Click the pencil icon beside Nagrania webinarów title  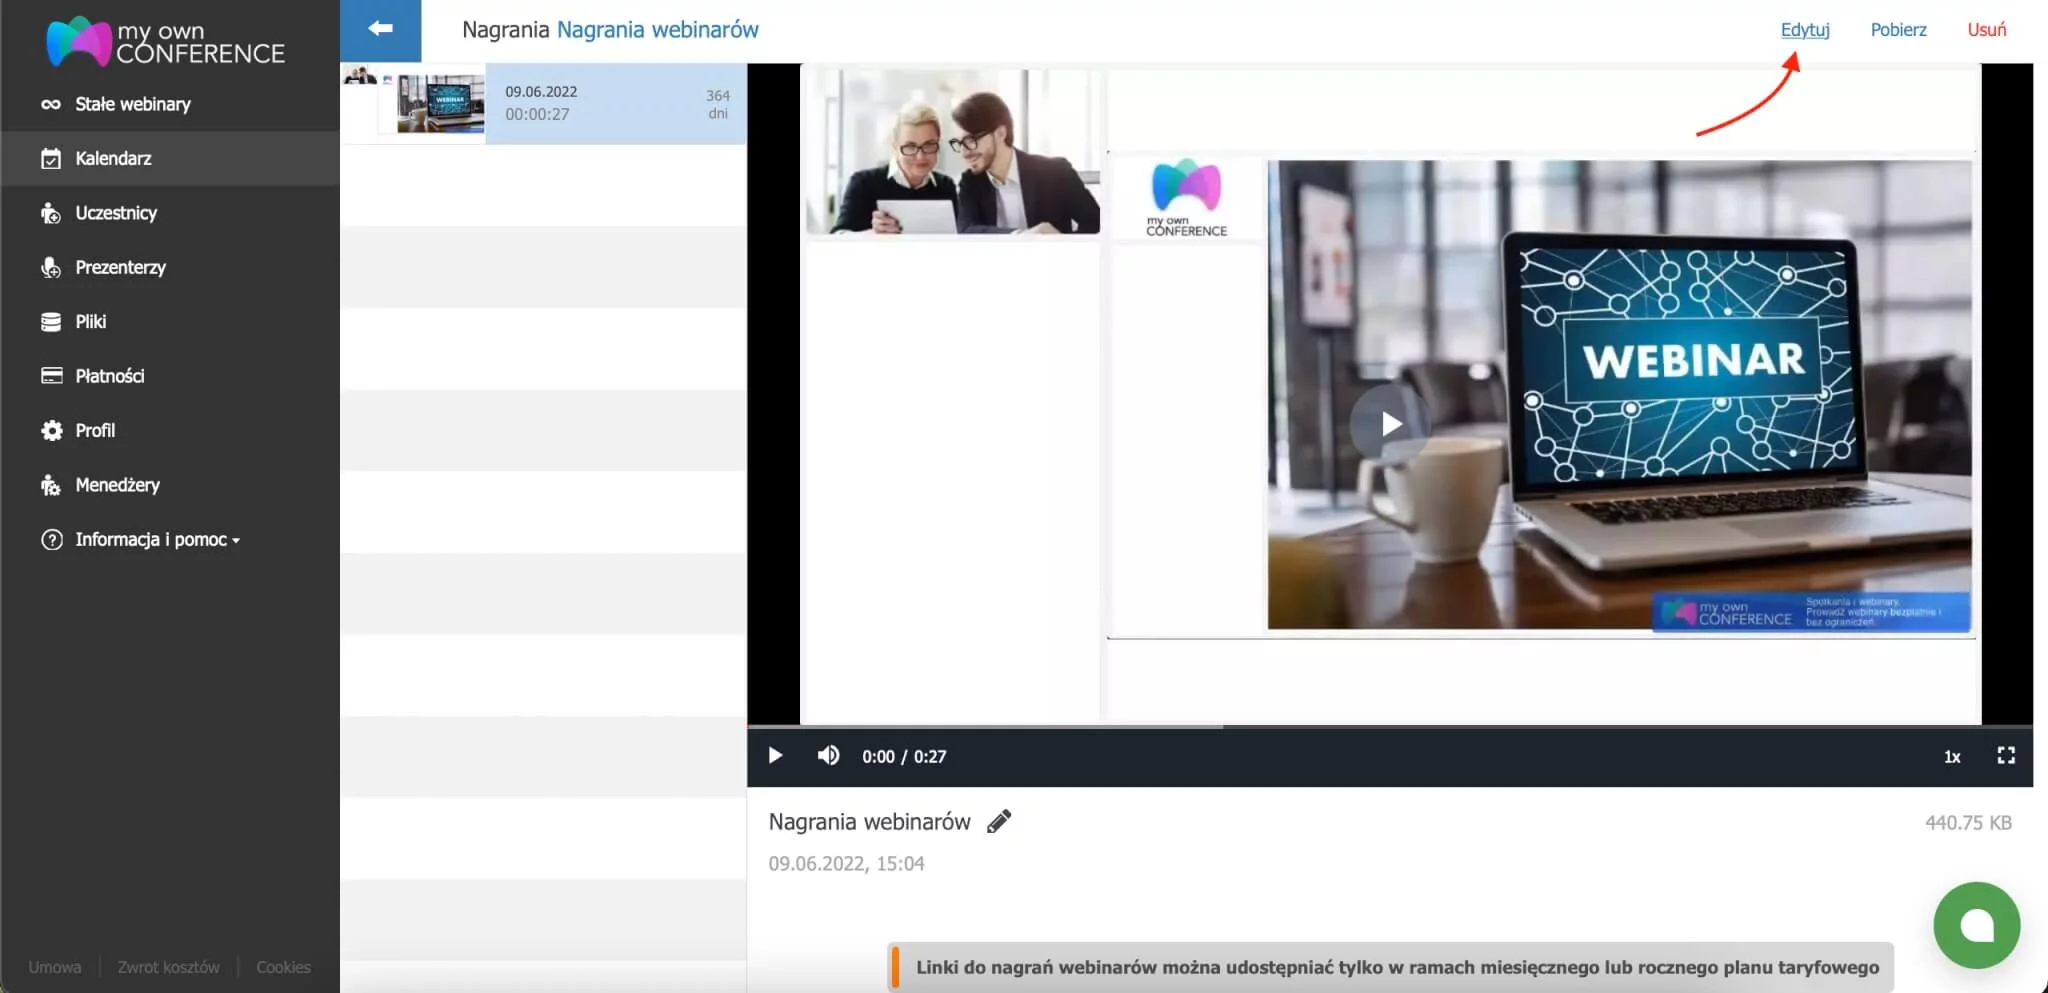coord(997,822)
